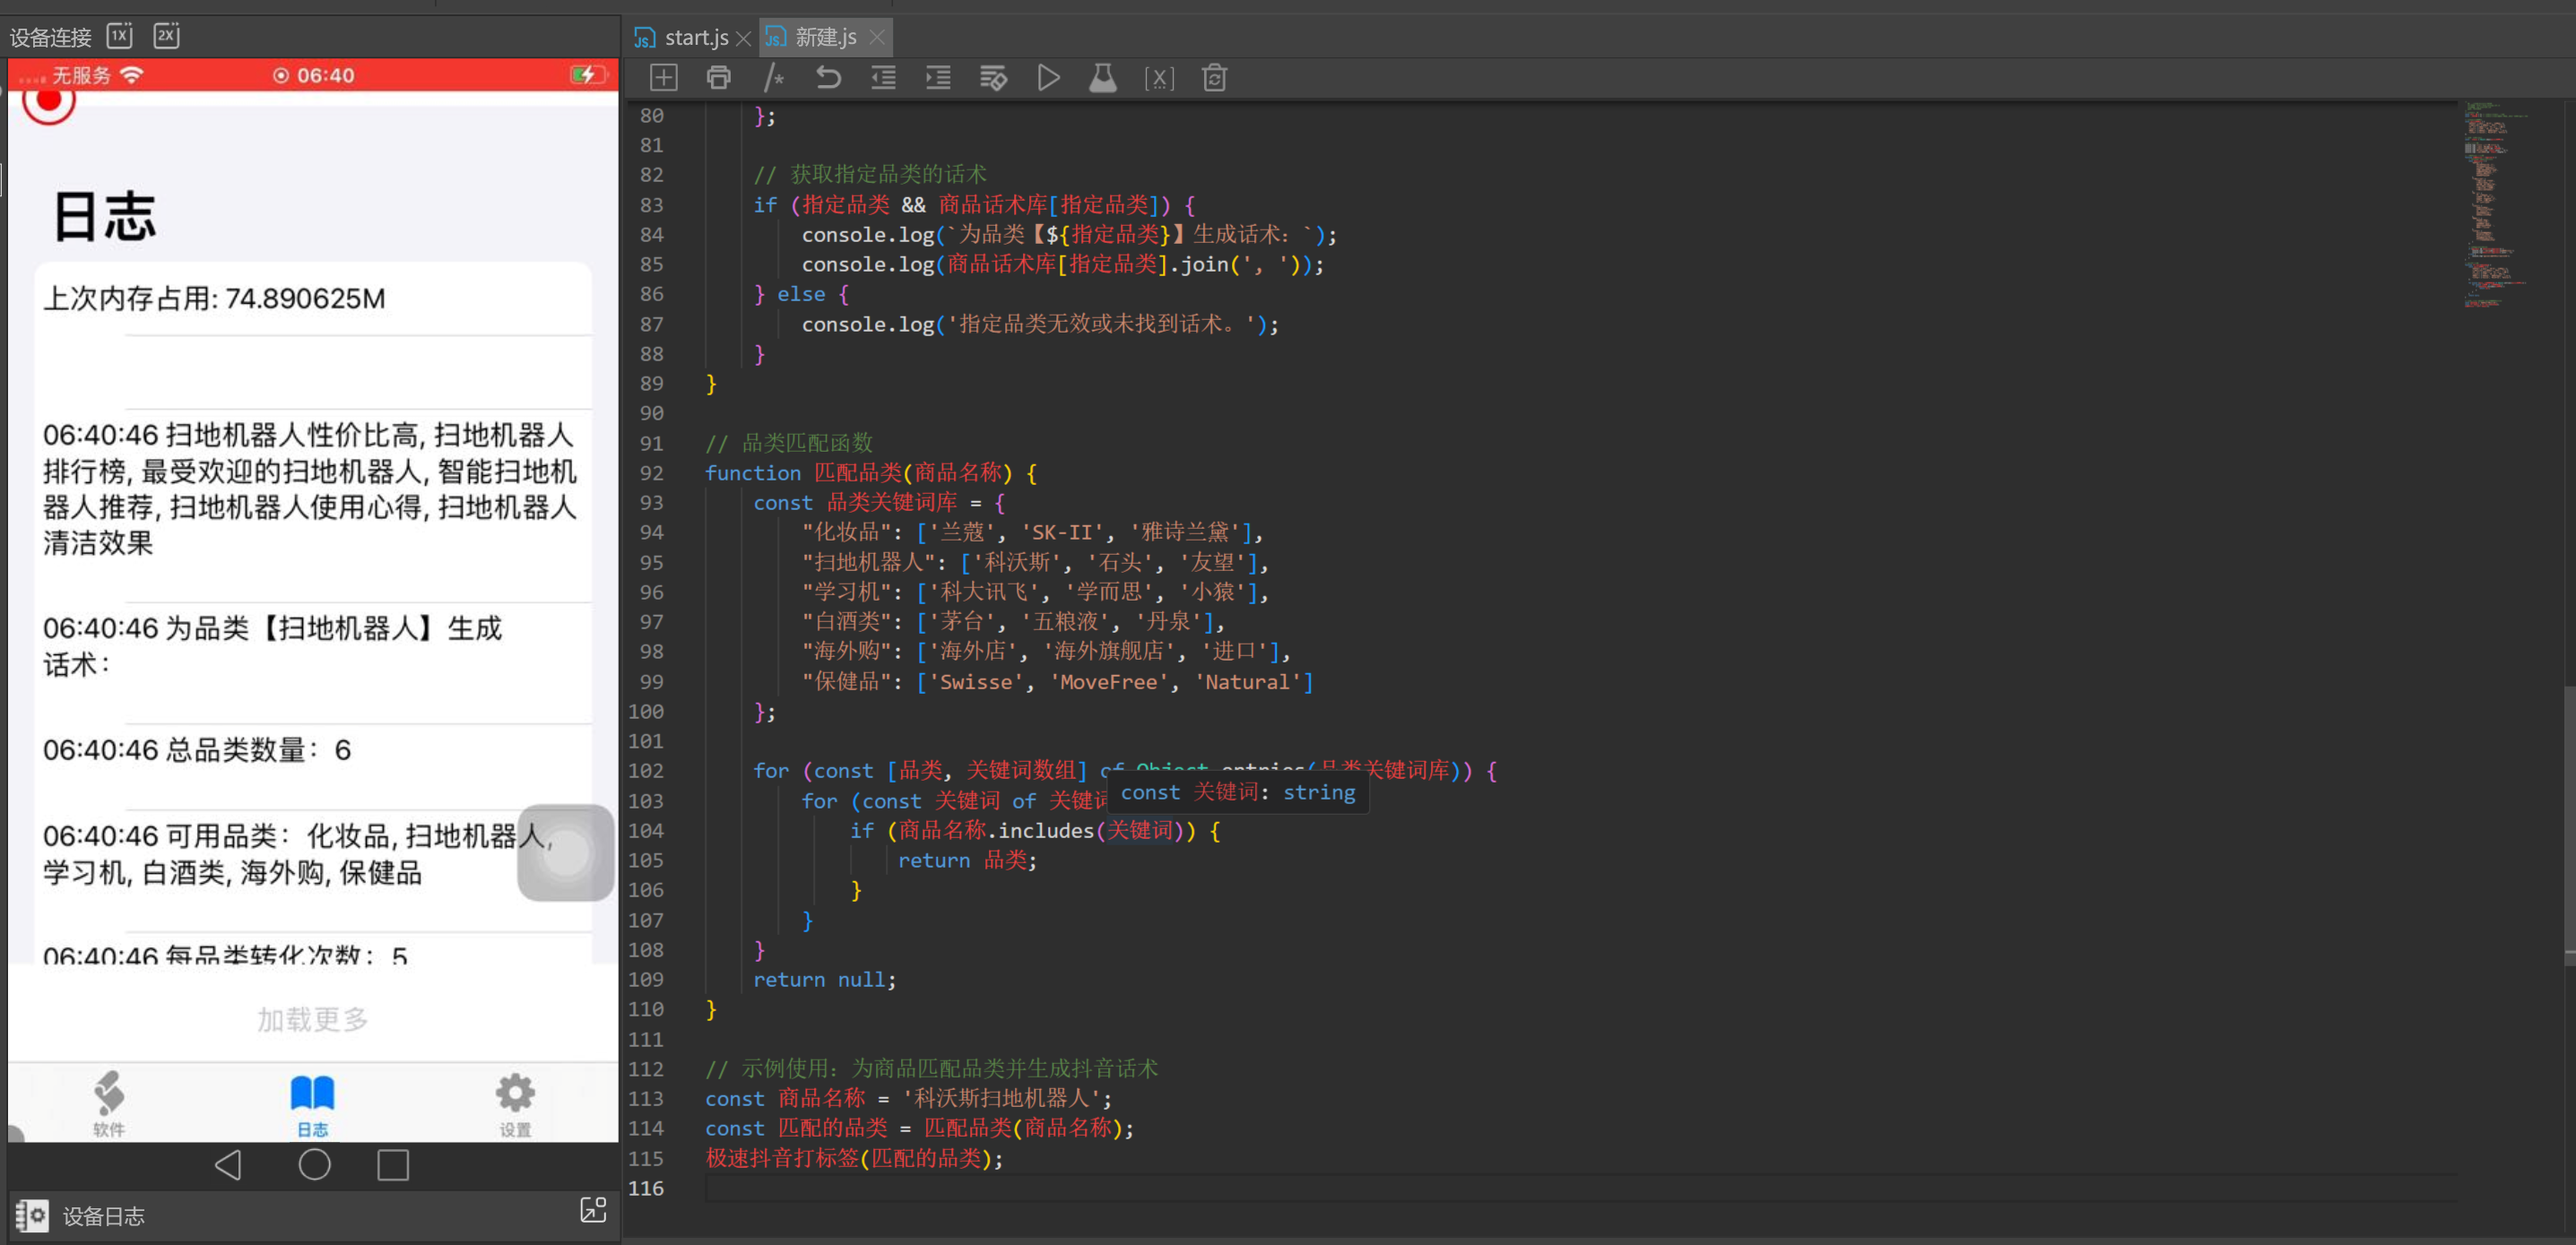This screenshot has height=1245, width=2576.
Task: Click the [x] variable icon
Action: pos(1159,78)
